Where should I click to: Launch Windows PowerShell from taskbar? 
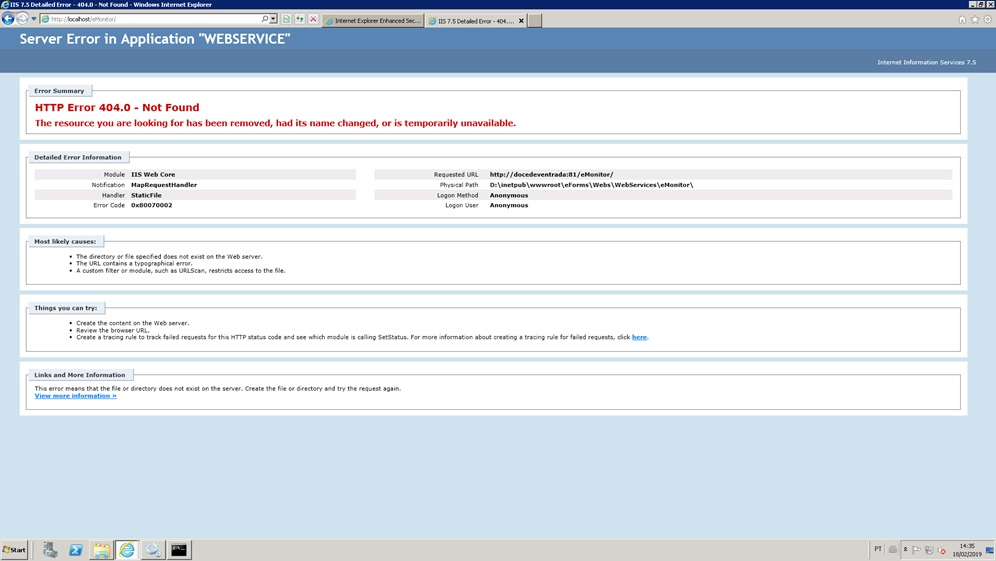[75, 550]
